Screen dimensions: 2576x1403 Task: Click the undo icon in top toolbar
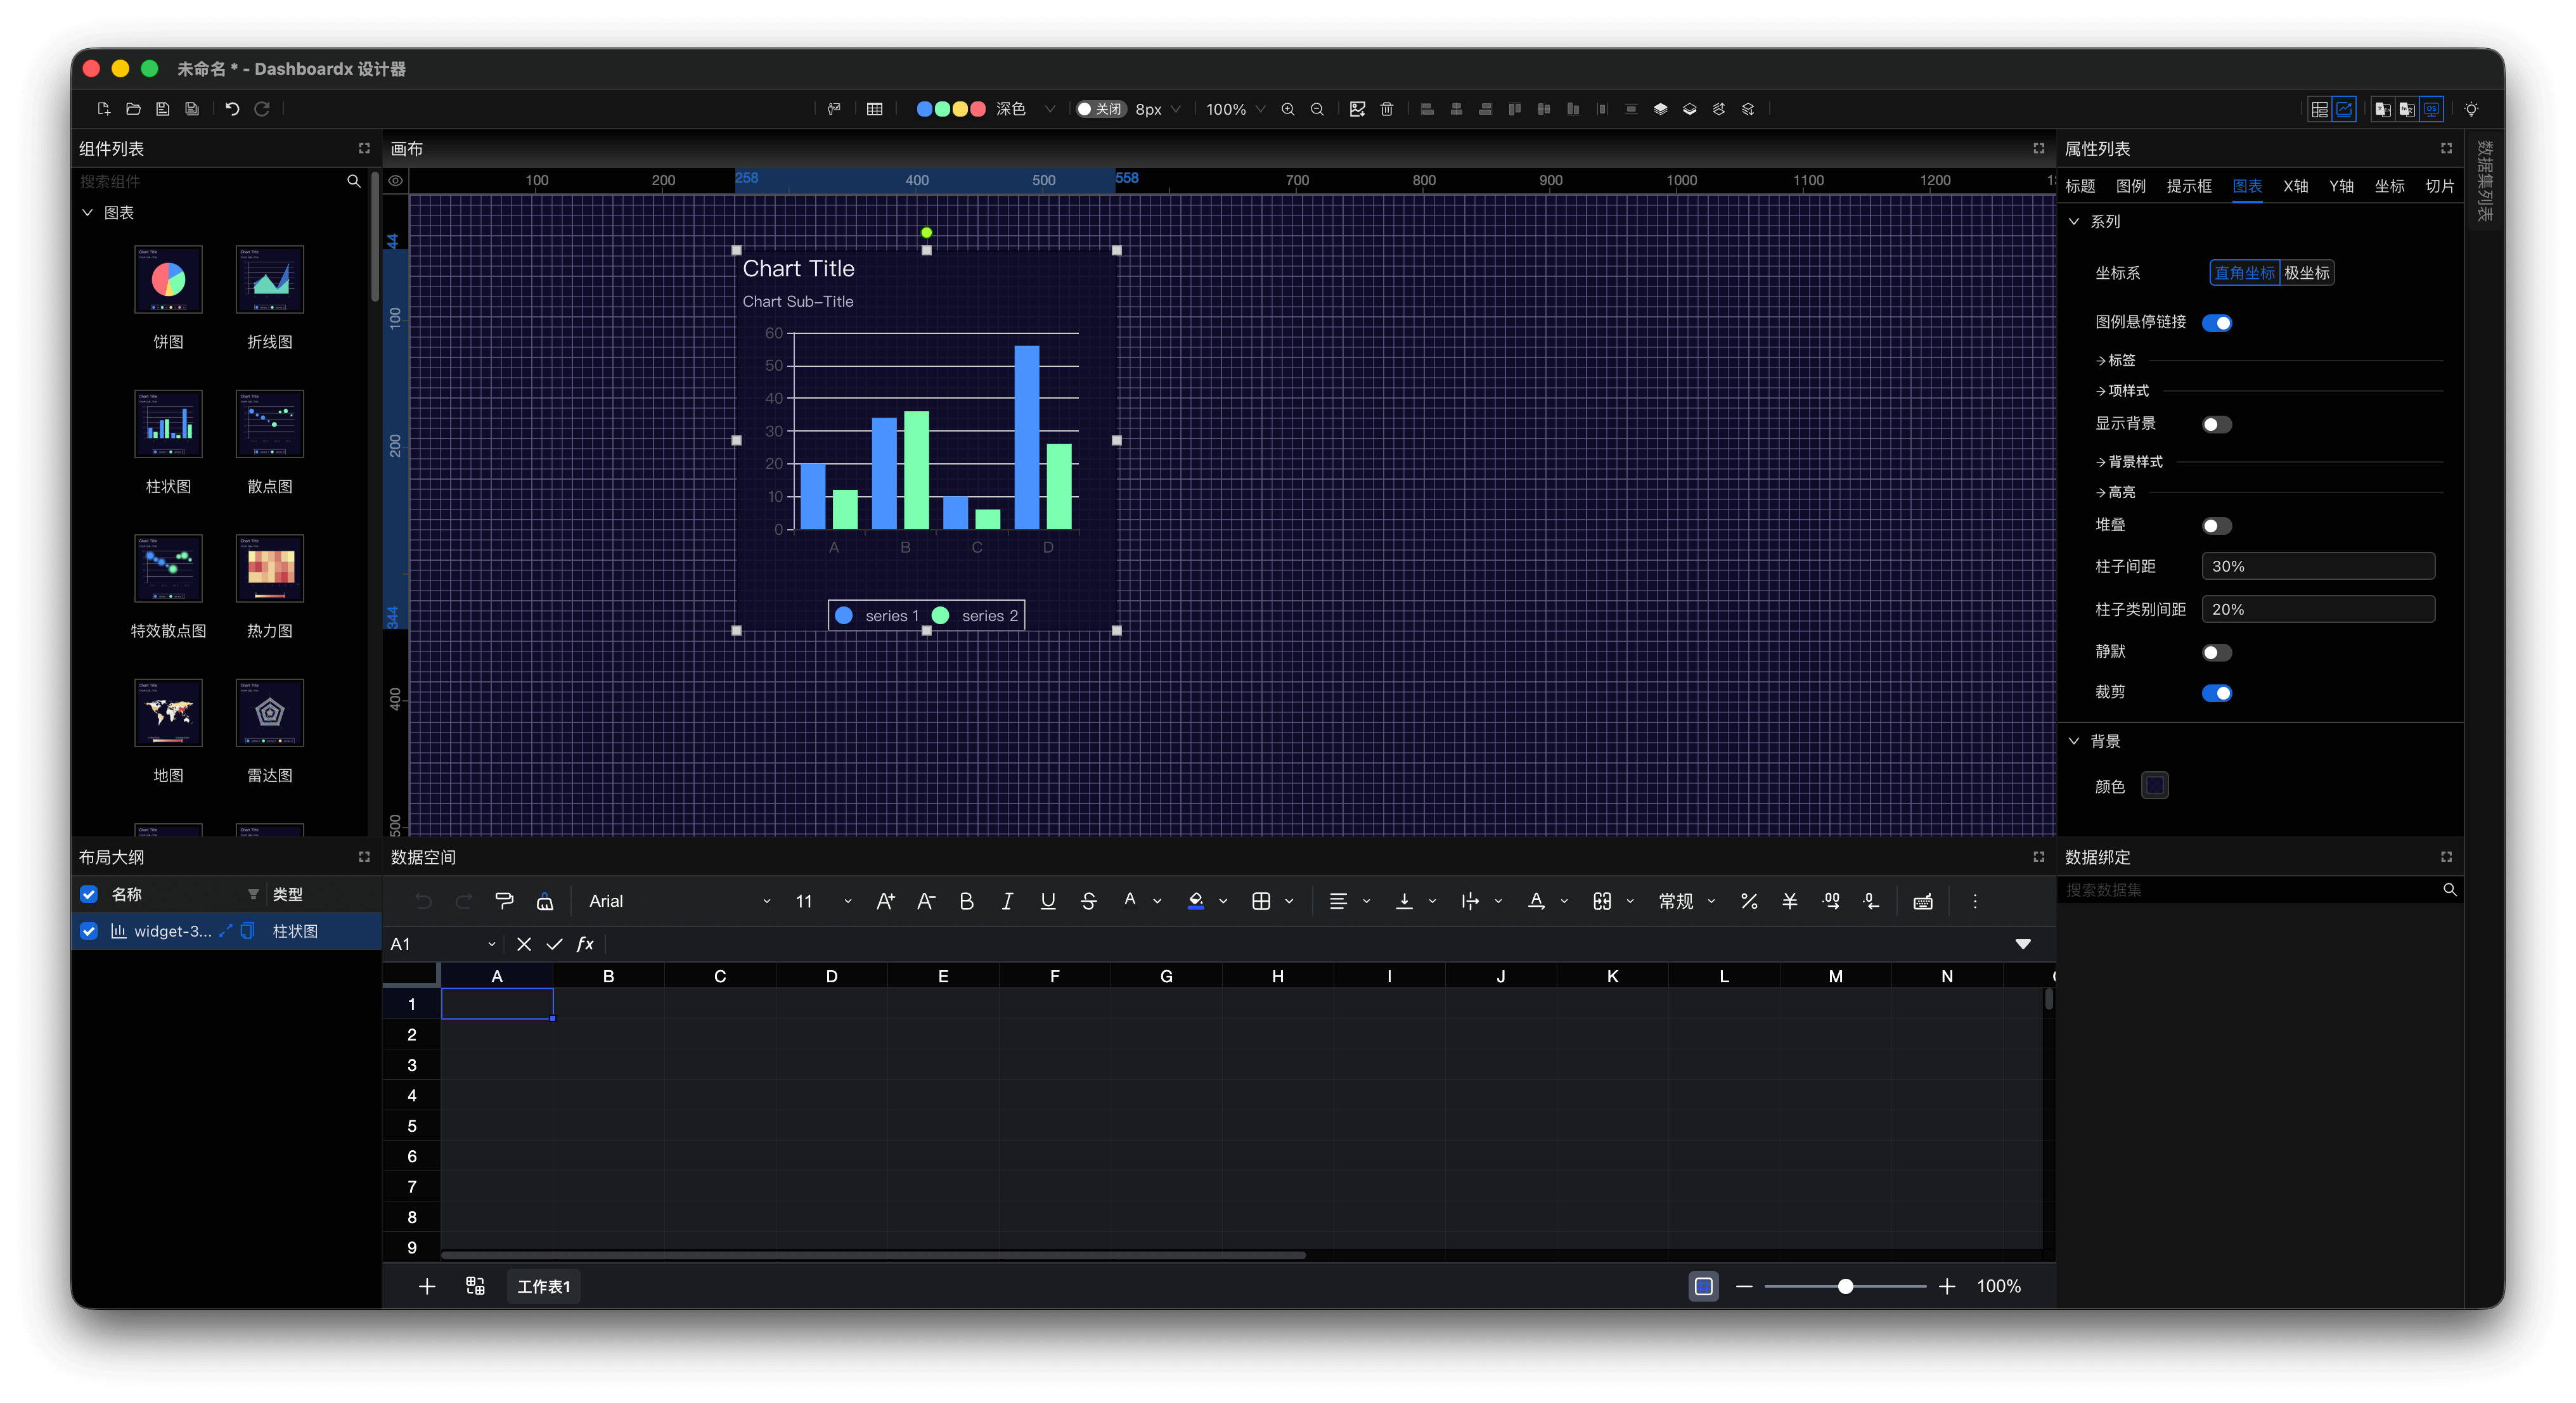[232, 109]
